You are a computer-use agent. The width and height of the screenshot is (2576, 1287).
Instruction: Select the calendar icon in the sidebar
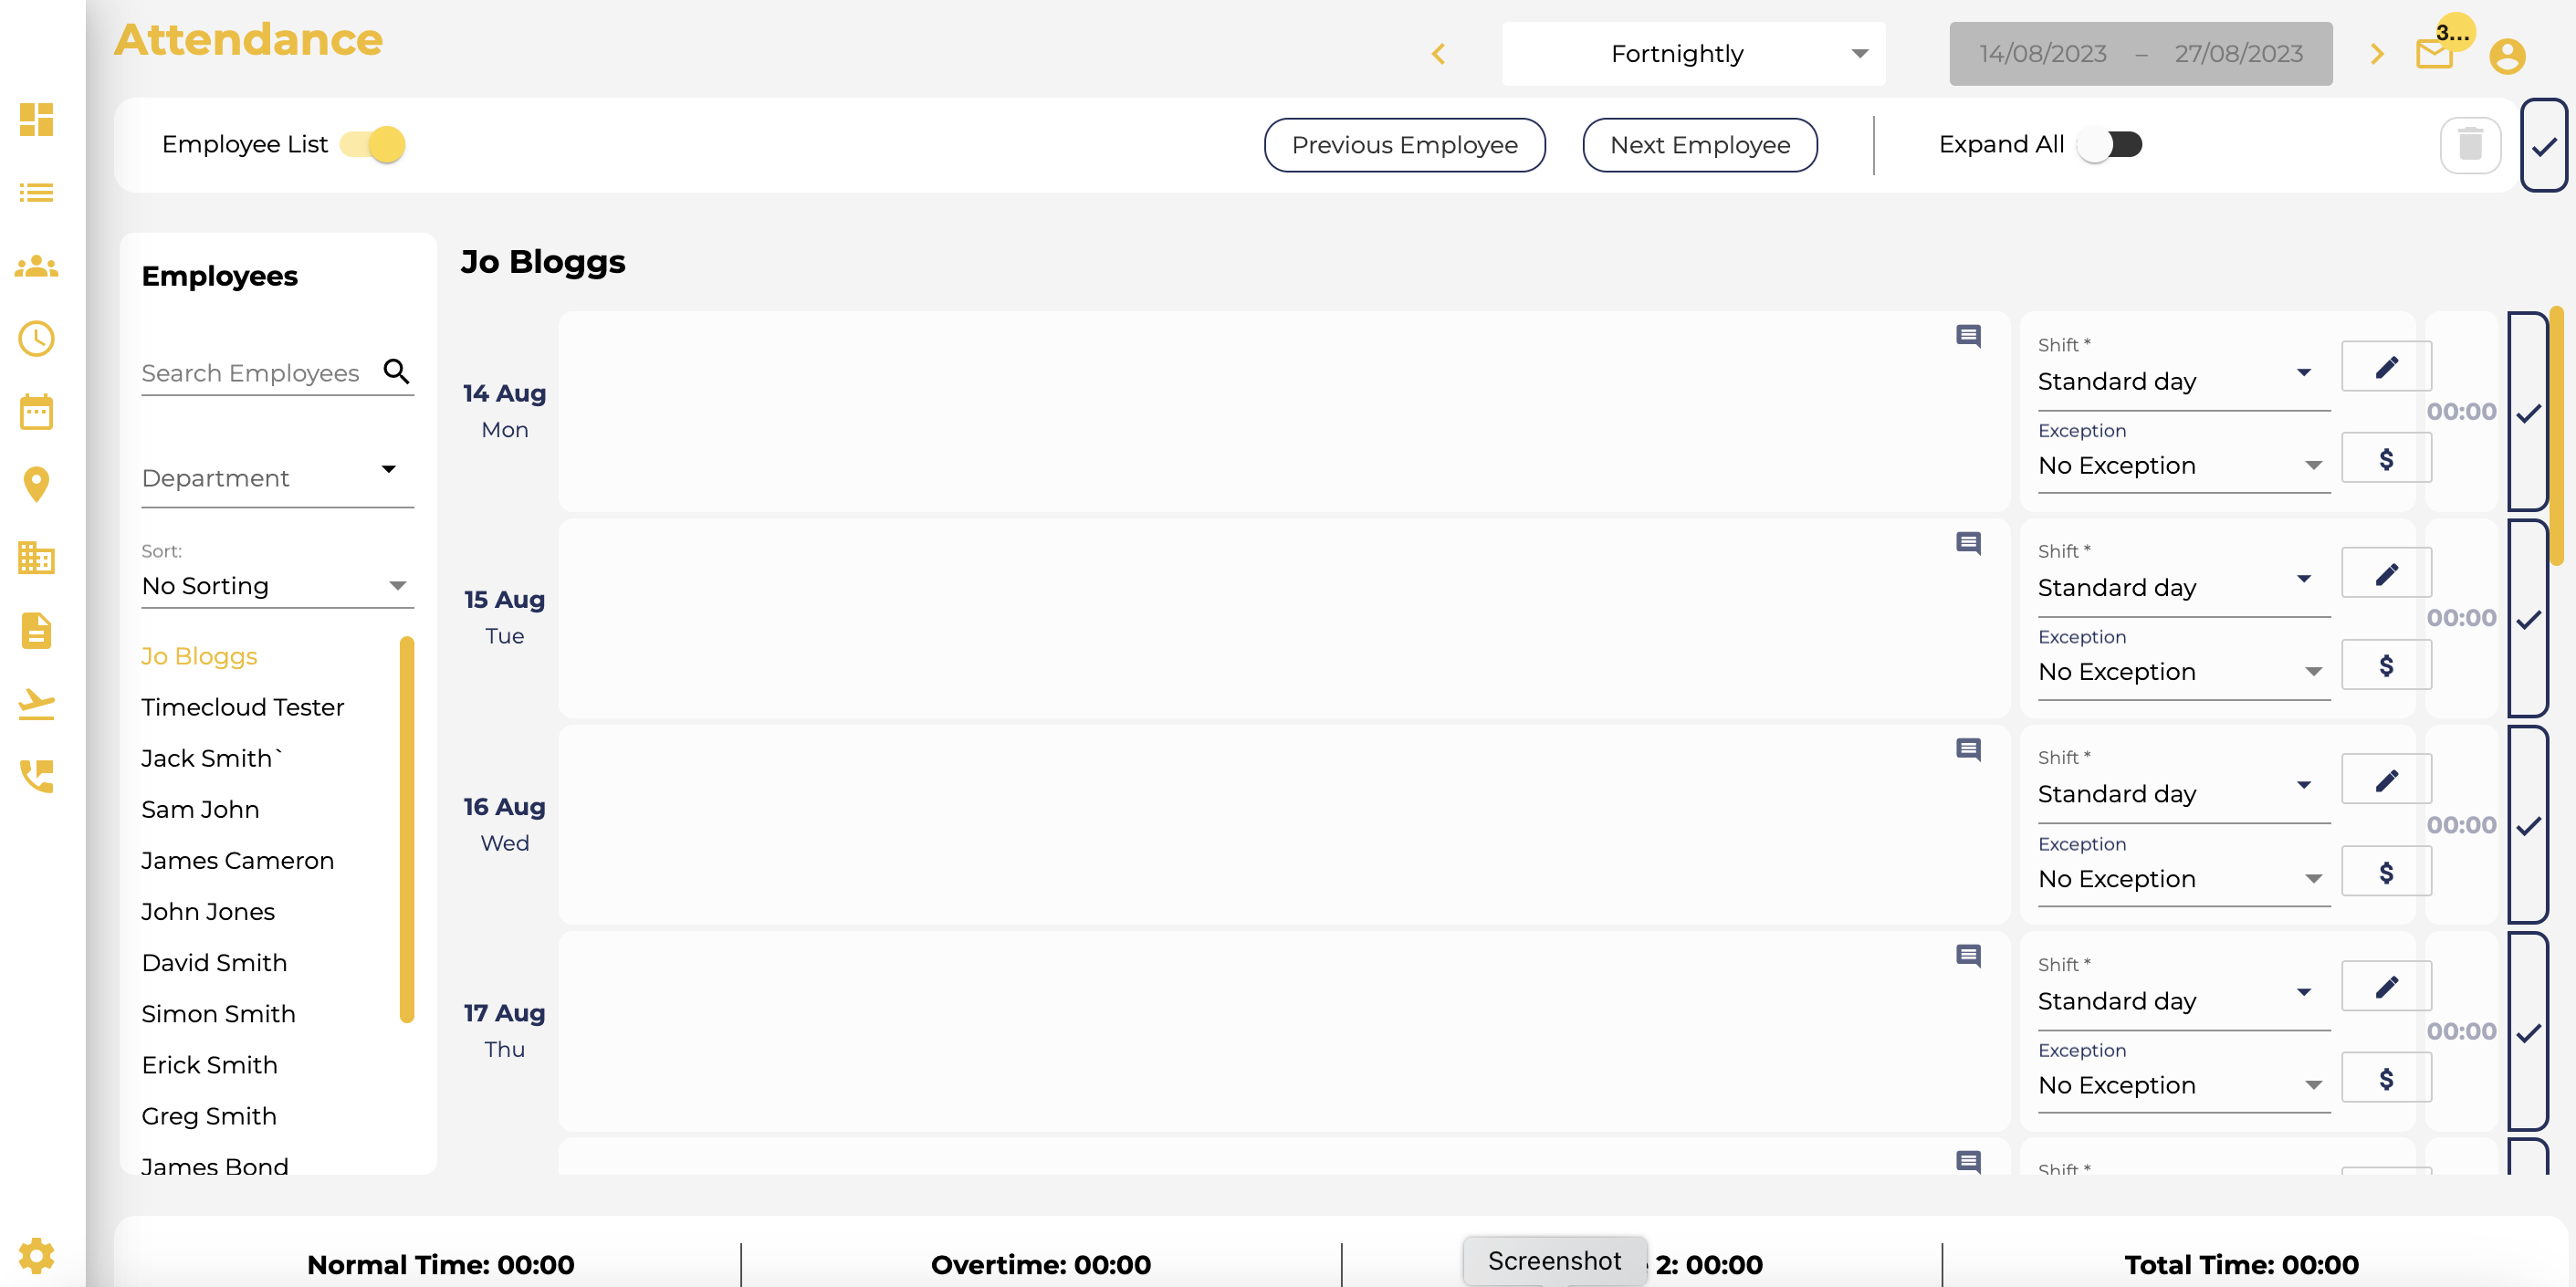tap(36, 411)
